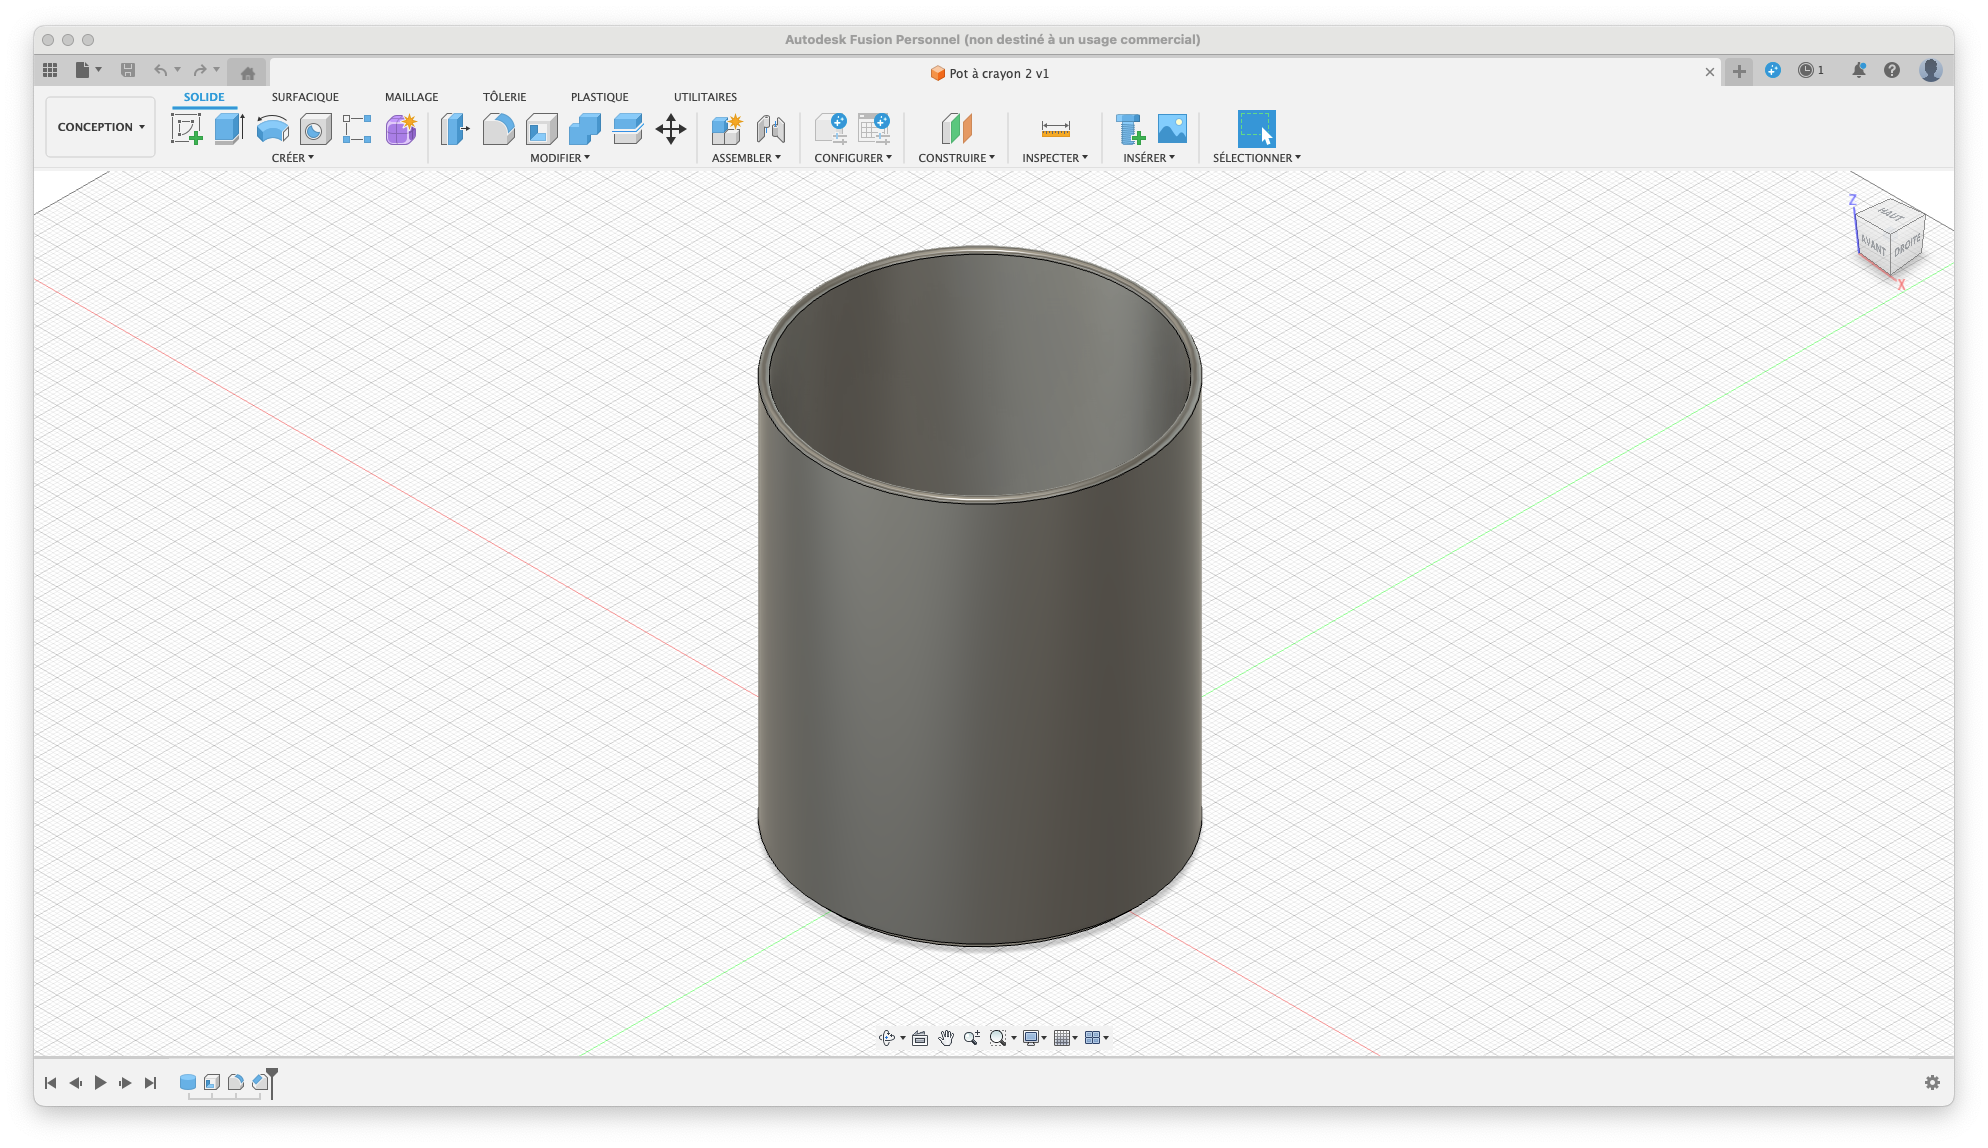Click the Save icon

tap(128, 70)
